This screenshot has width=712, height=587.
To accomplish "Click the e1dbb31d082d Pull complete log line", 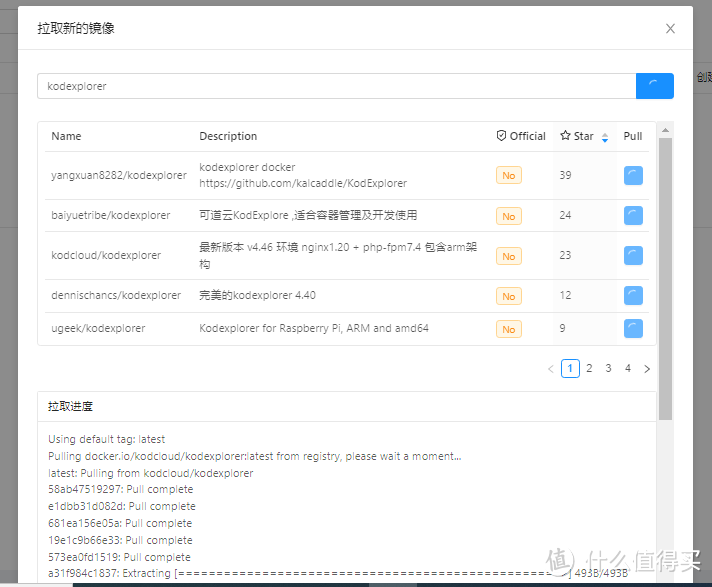I will pos(122,506).
